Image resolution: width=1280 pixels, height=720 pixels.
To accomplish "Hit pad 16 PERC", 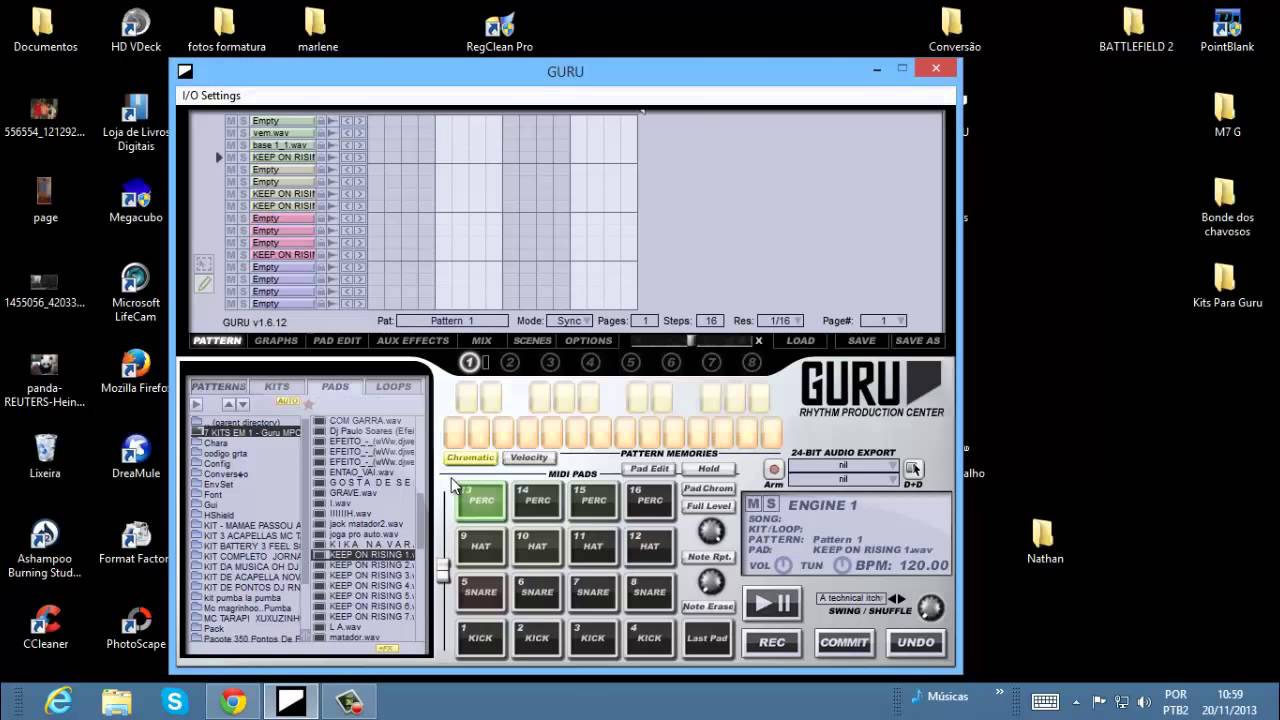I will [x=650, y=500].
